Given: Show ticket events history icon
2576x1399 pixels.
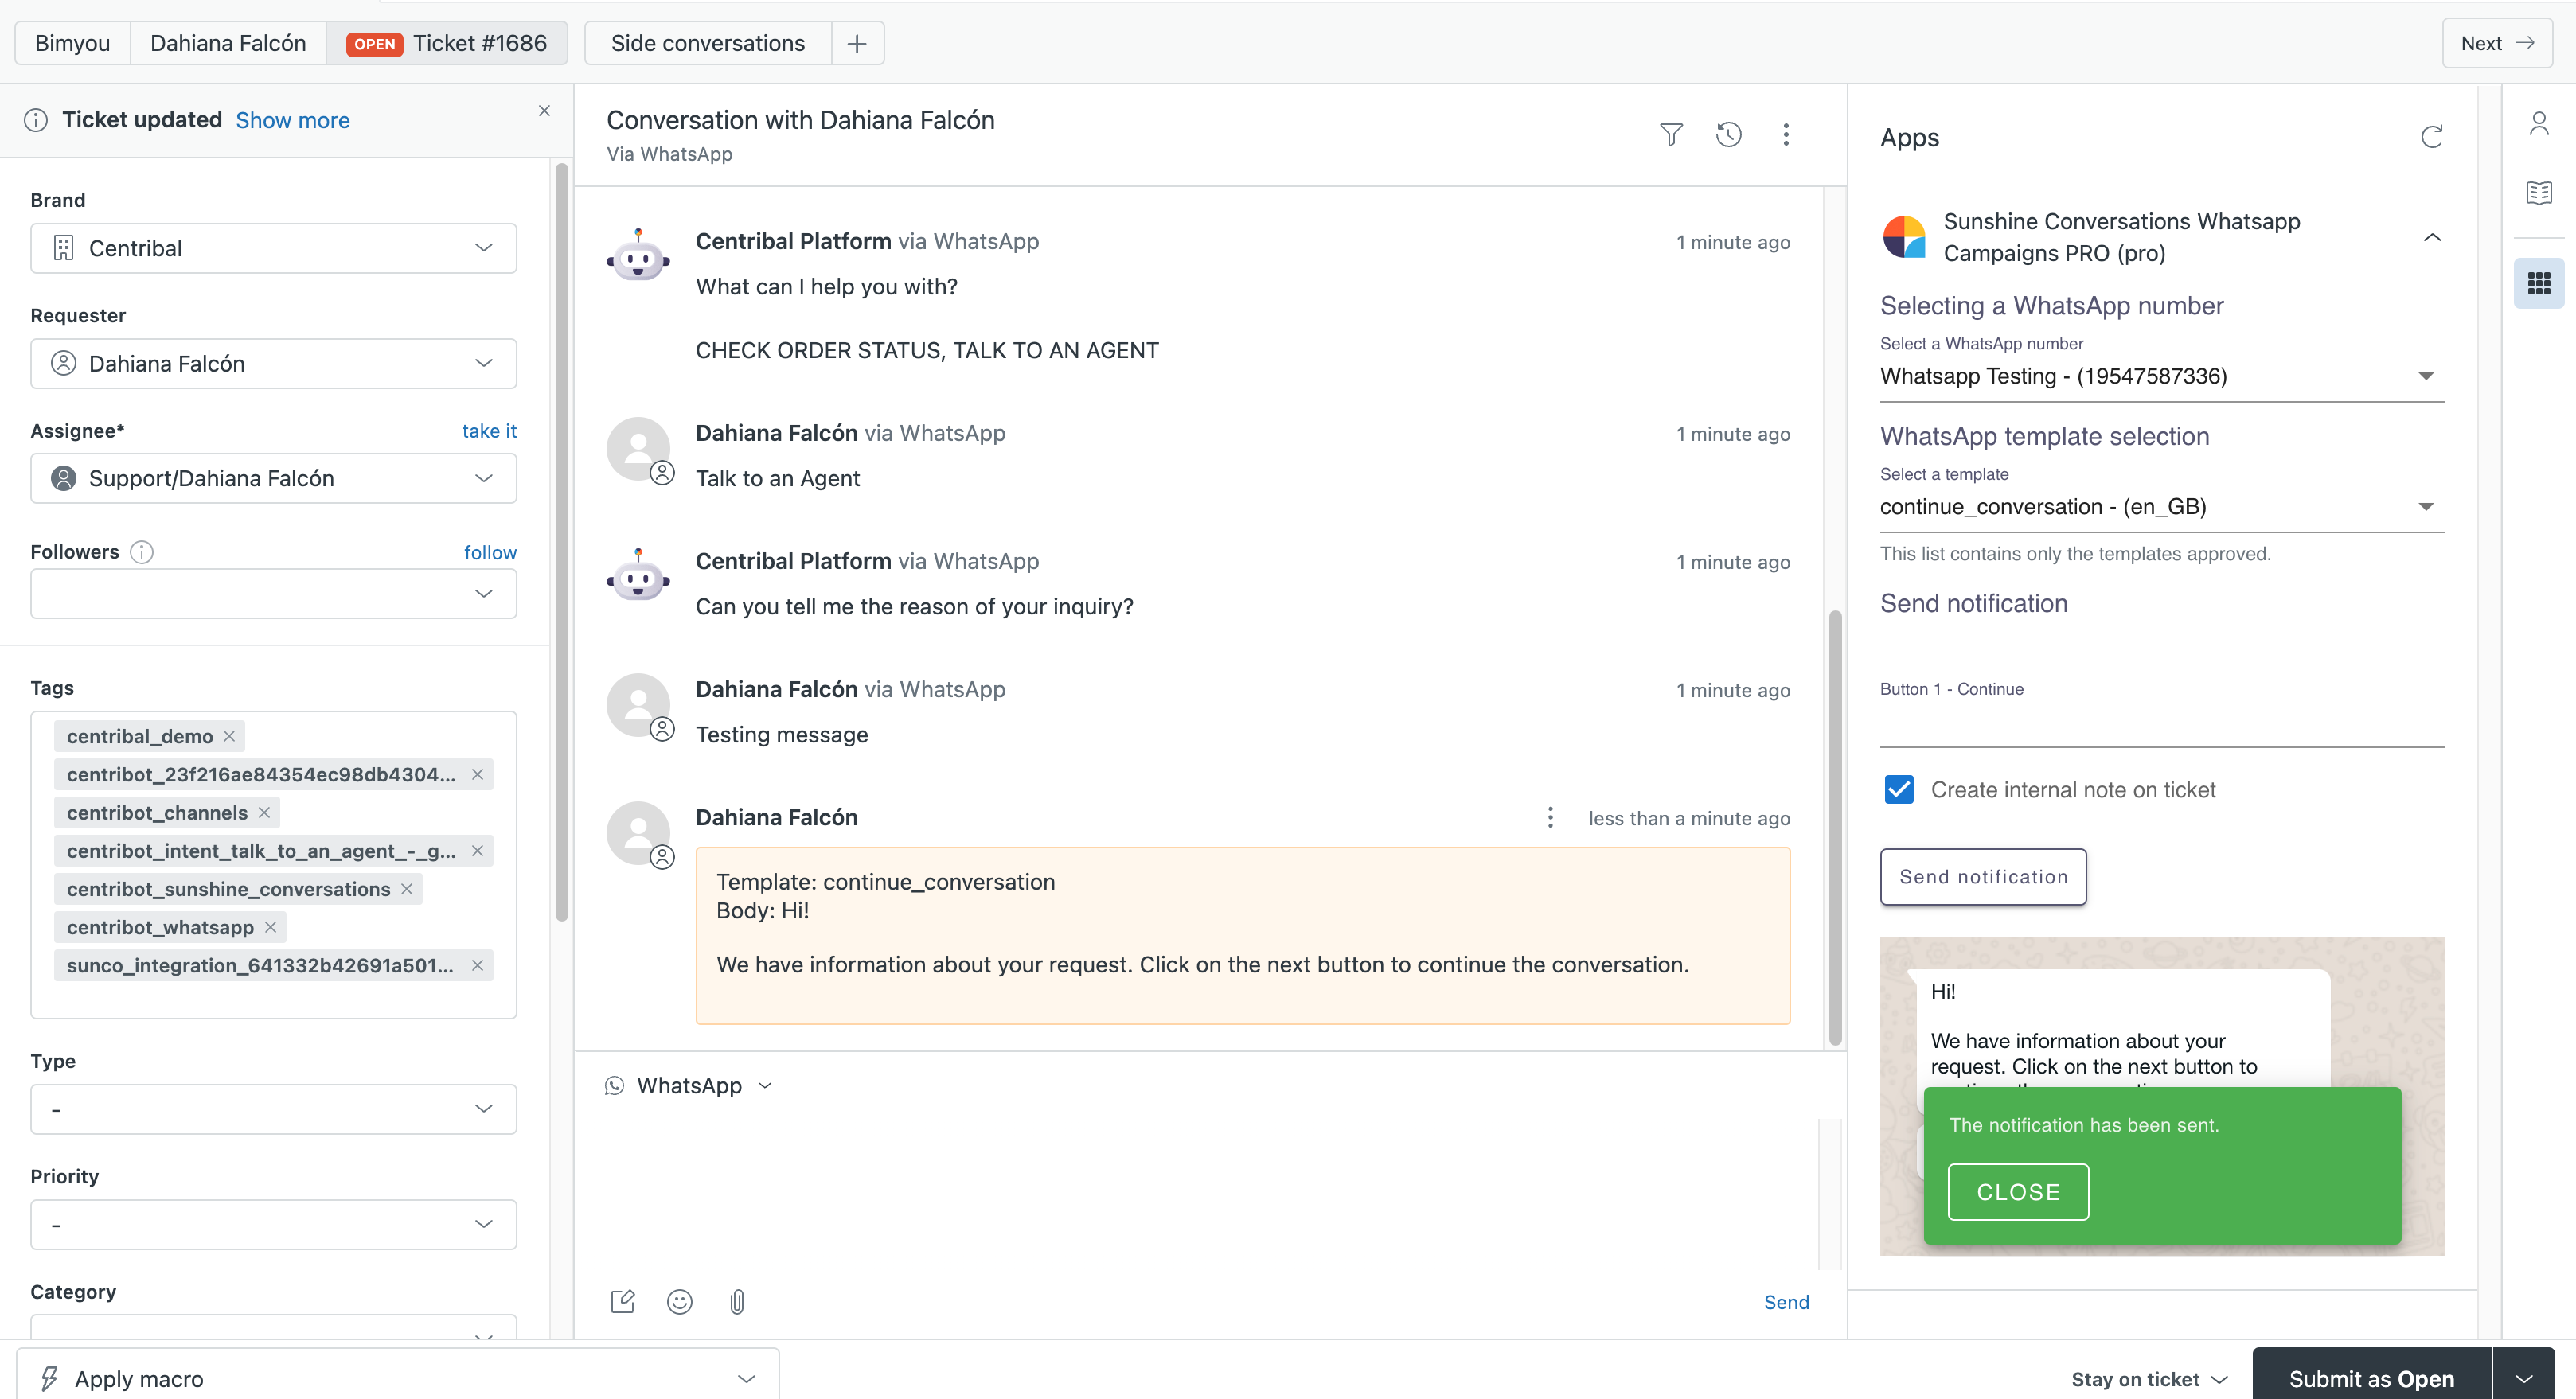Looking at the screenshot, I should pos(1729,134).
